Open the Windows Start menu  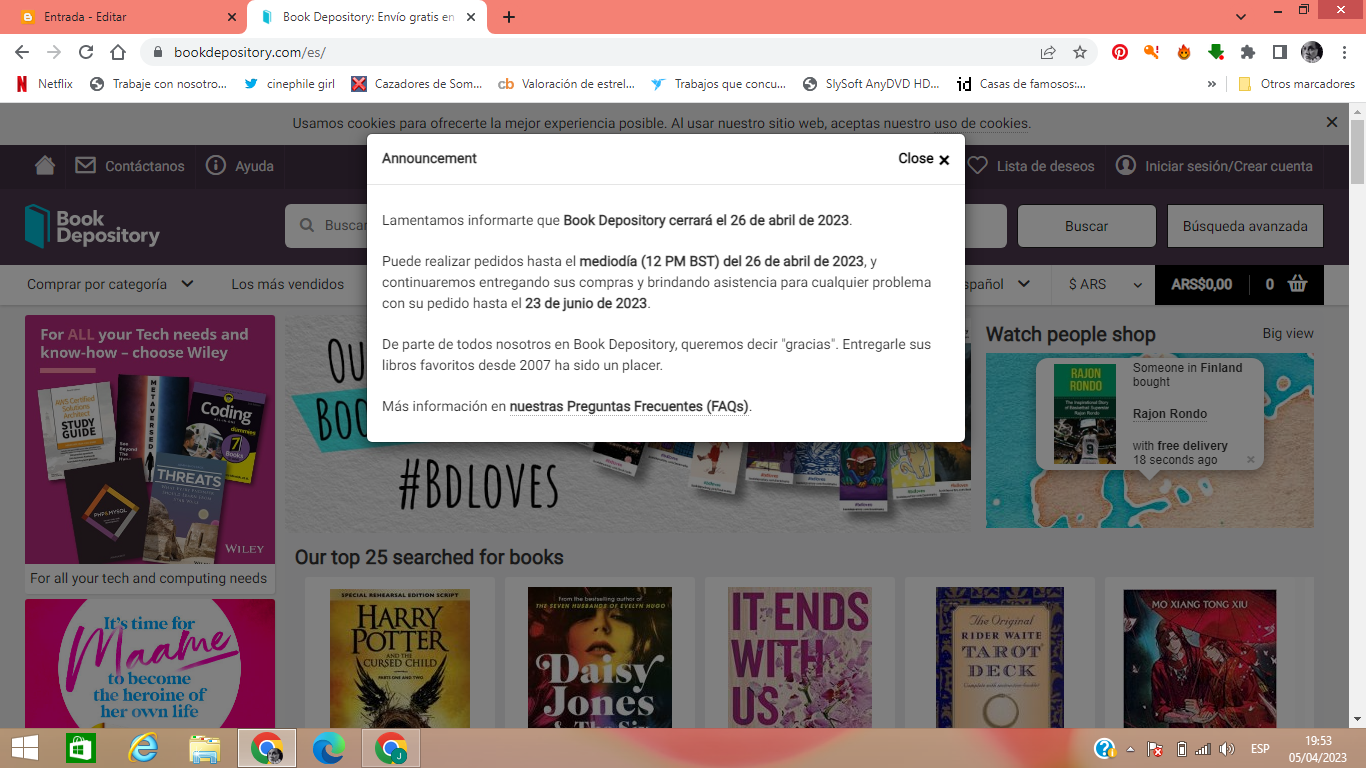click(x=24, y=748)
